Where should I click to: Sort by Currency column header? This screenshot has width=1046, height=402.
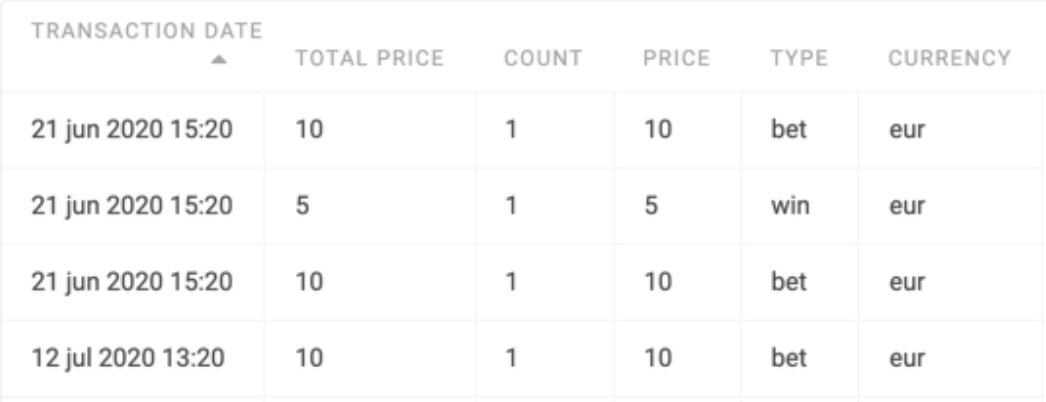pos(950,59)
